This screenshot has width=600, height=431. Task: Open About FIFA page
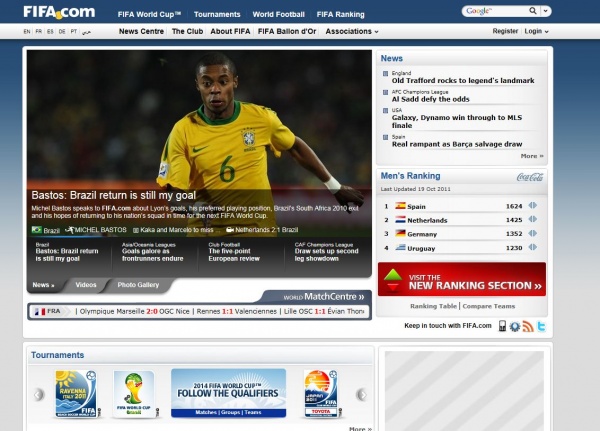[230, 31]
